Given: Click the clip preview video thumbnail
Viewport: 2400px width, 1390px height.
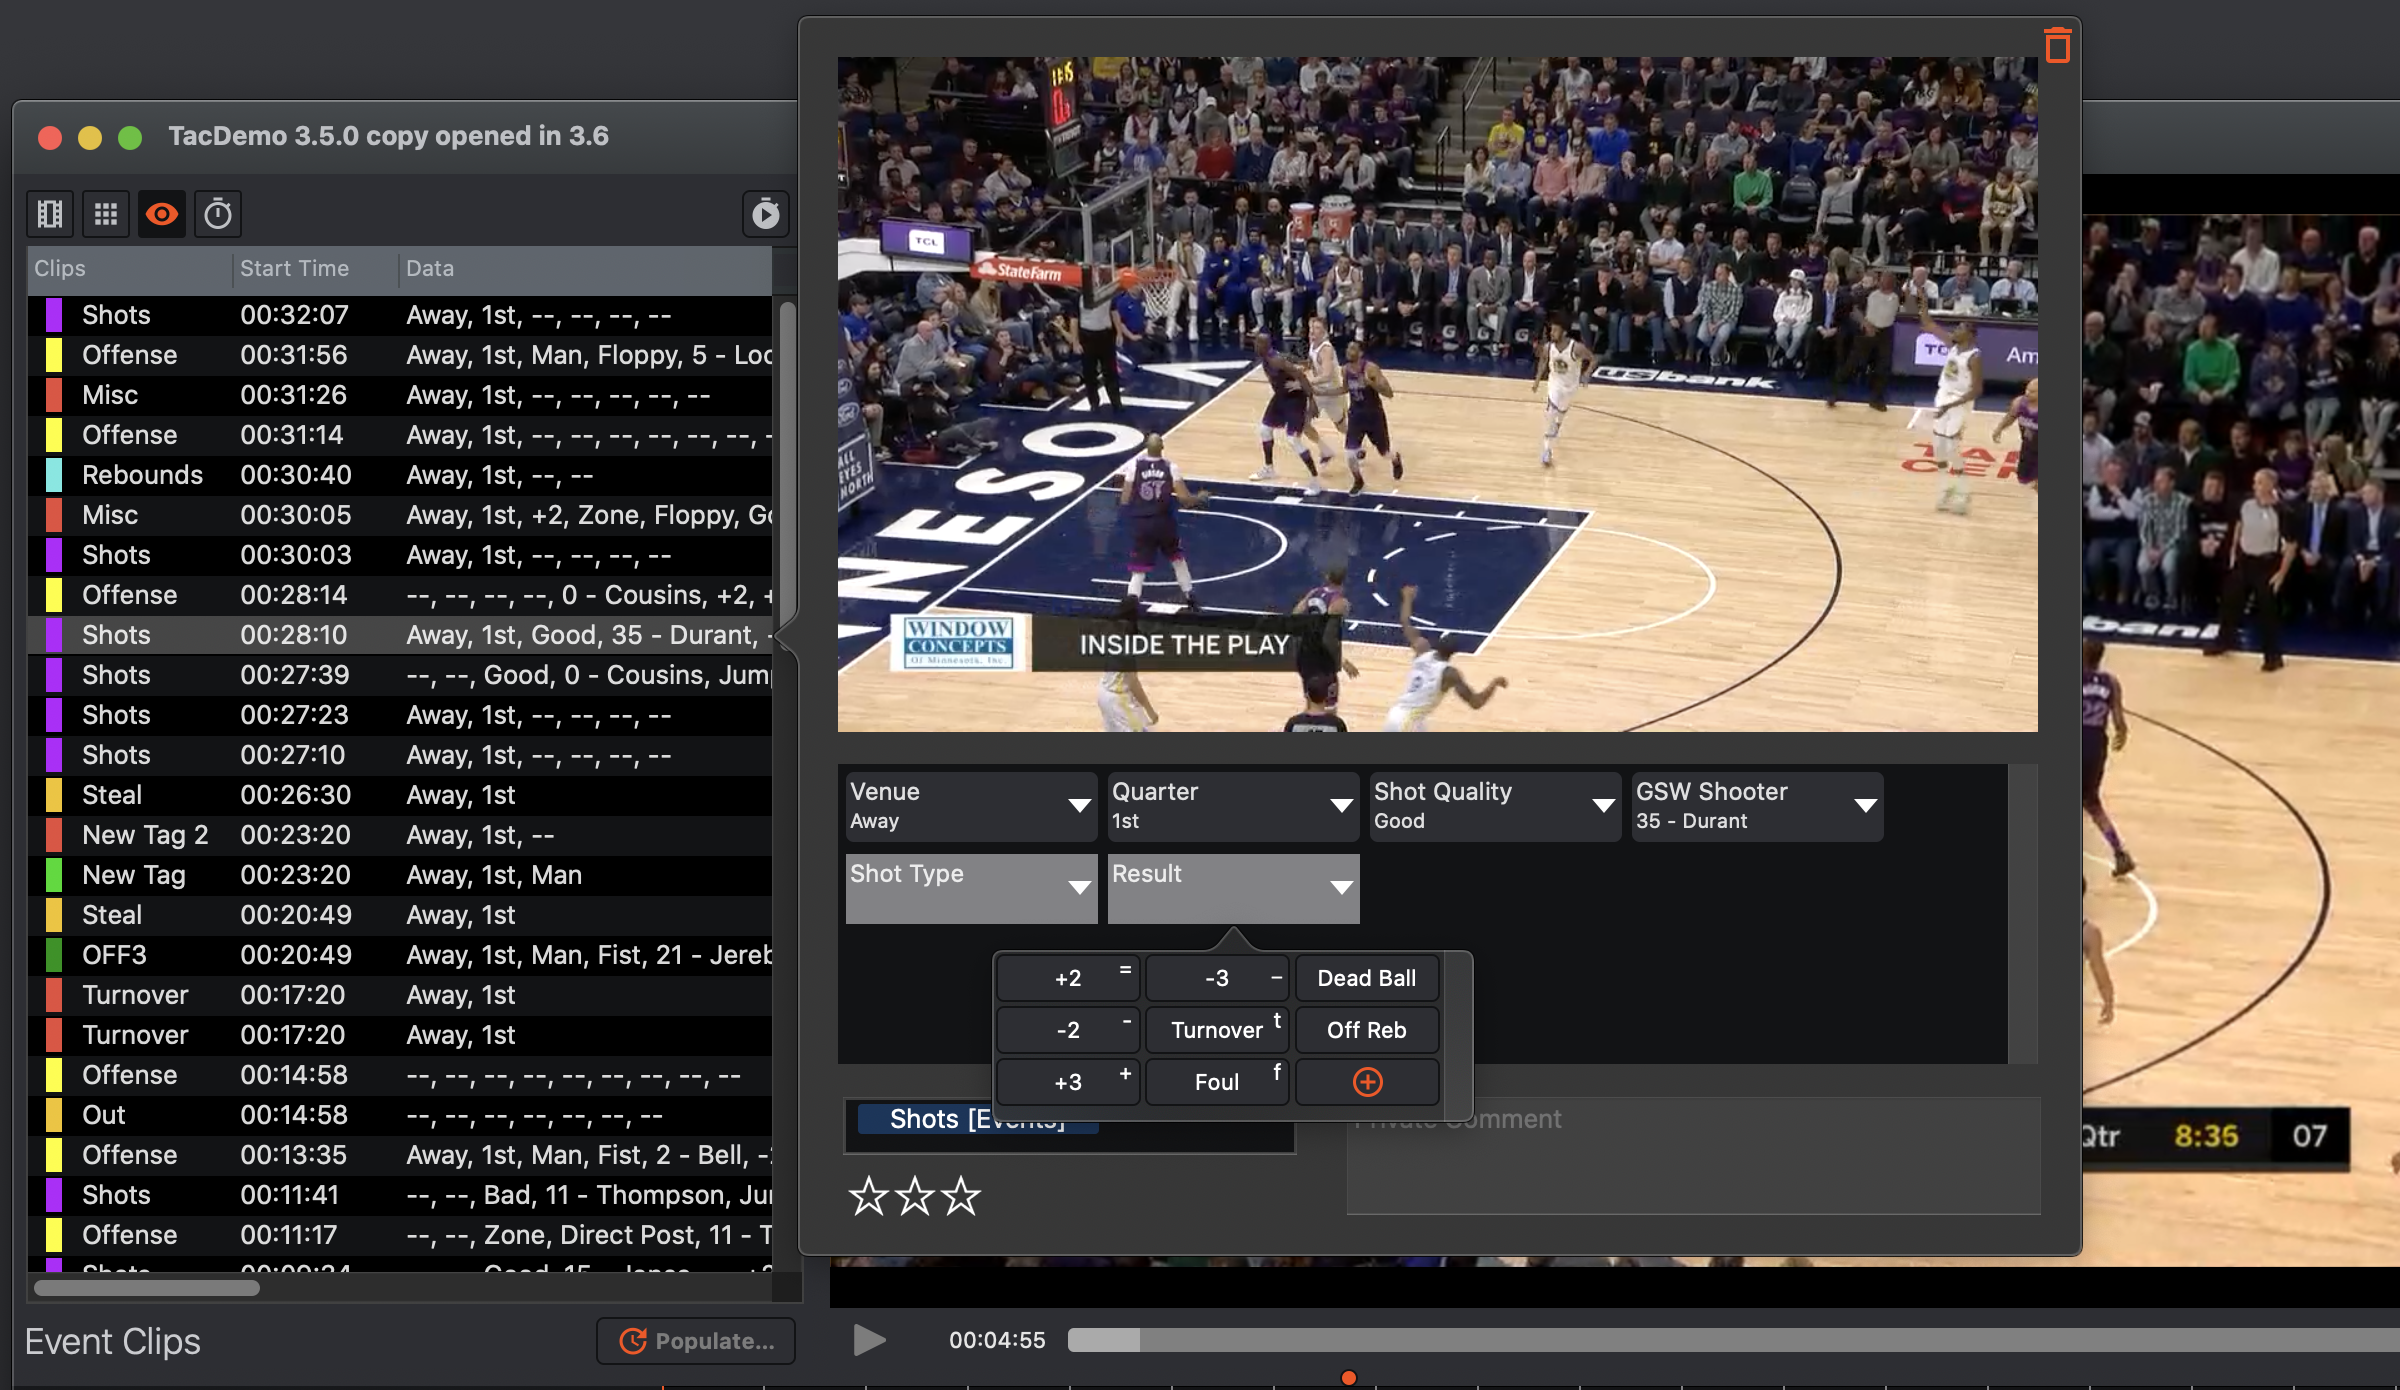Looking at the screenshot, I should [x=1437, y=394].
